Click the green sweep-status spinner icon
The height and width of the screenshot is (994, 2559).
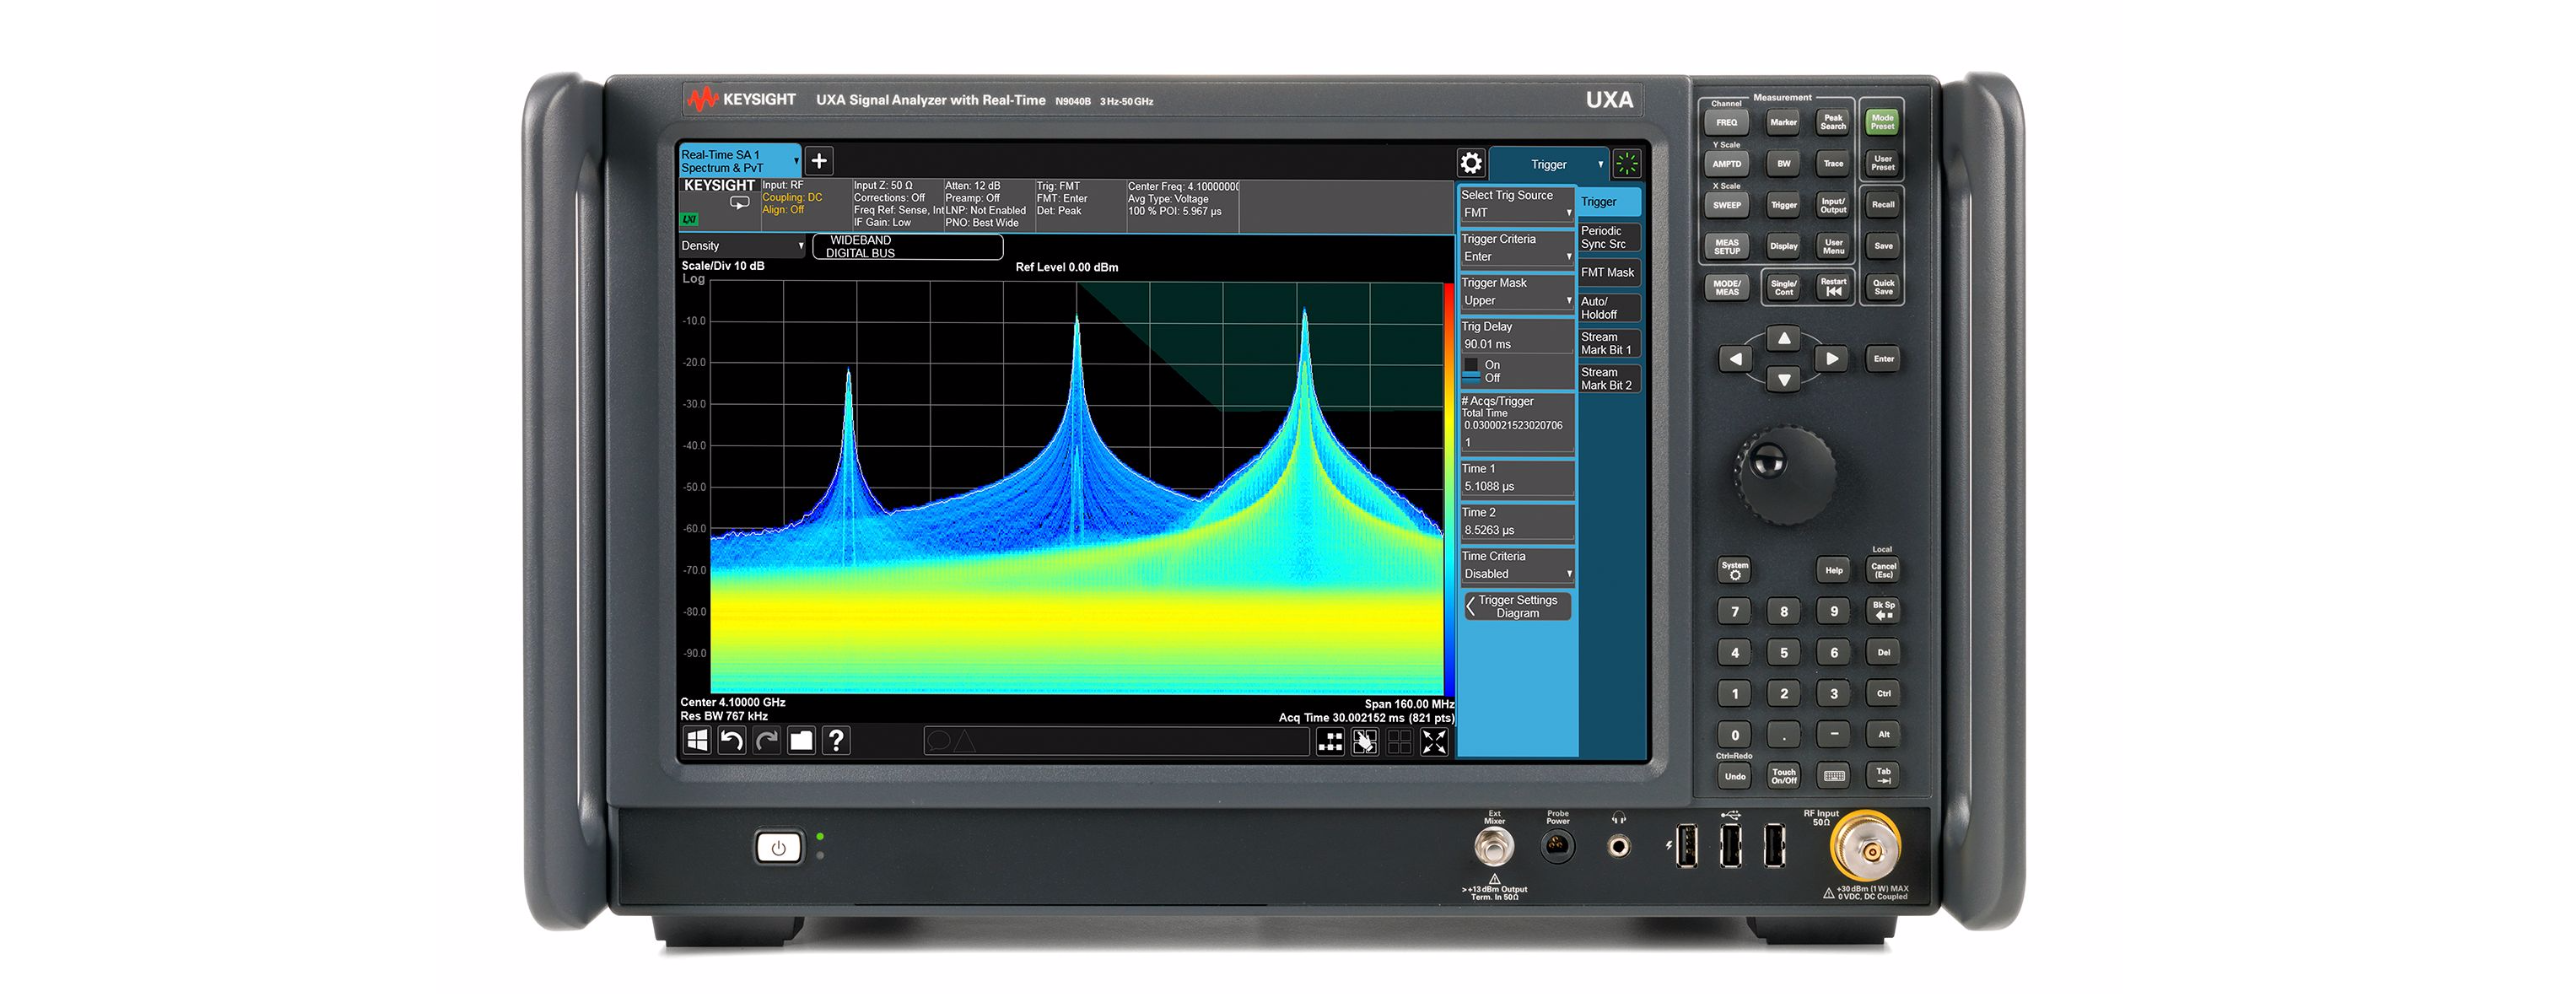tap(1626, 164)
